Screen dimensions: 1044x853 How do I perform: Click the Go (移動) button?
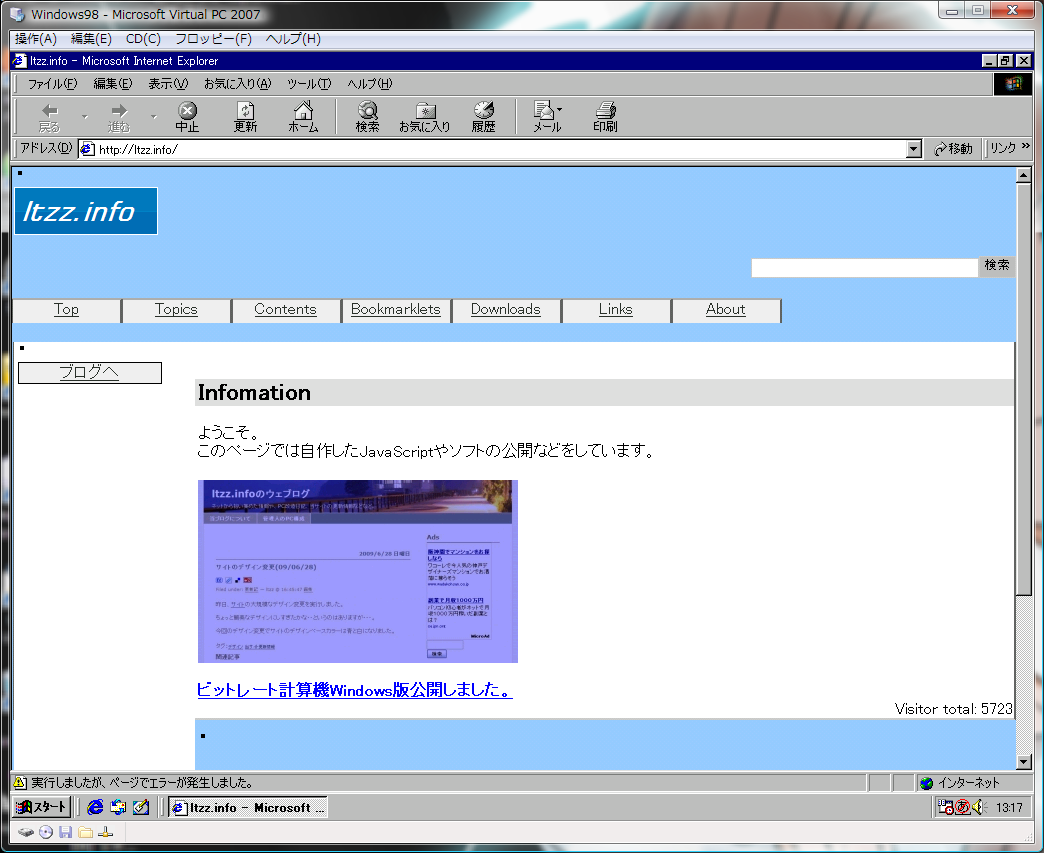[x=953, y=148]
